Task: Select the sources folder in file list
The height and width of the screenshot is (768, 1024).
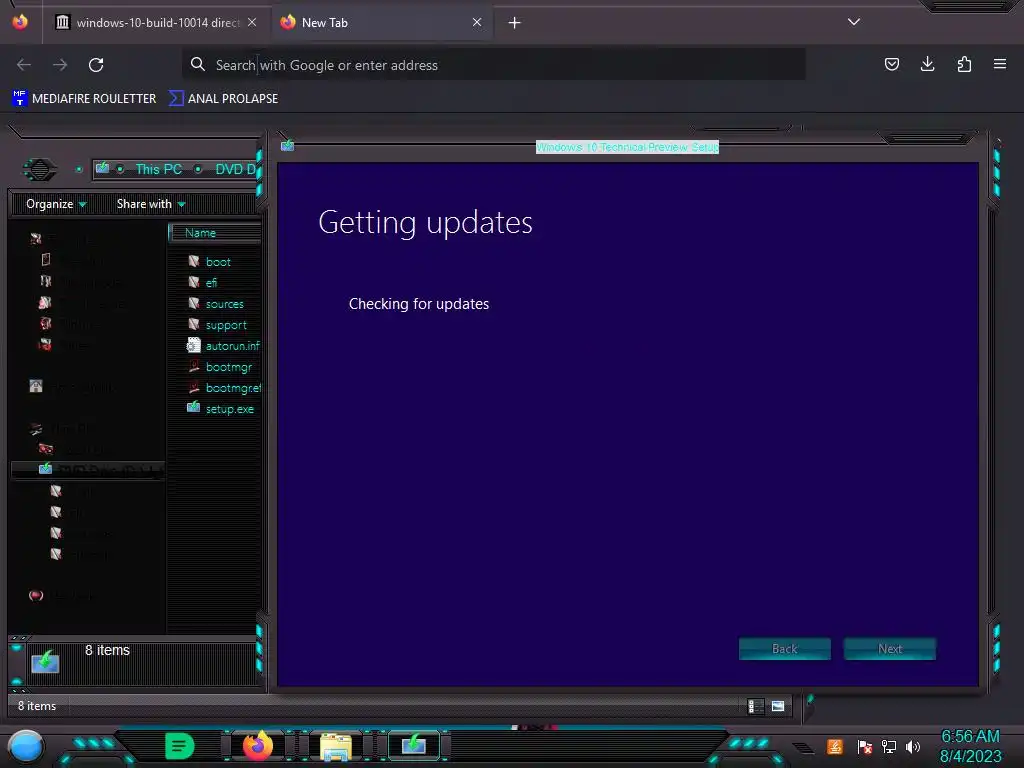Action: 224,304
